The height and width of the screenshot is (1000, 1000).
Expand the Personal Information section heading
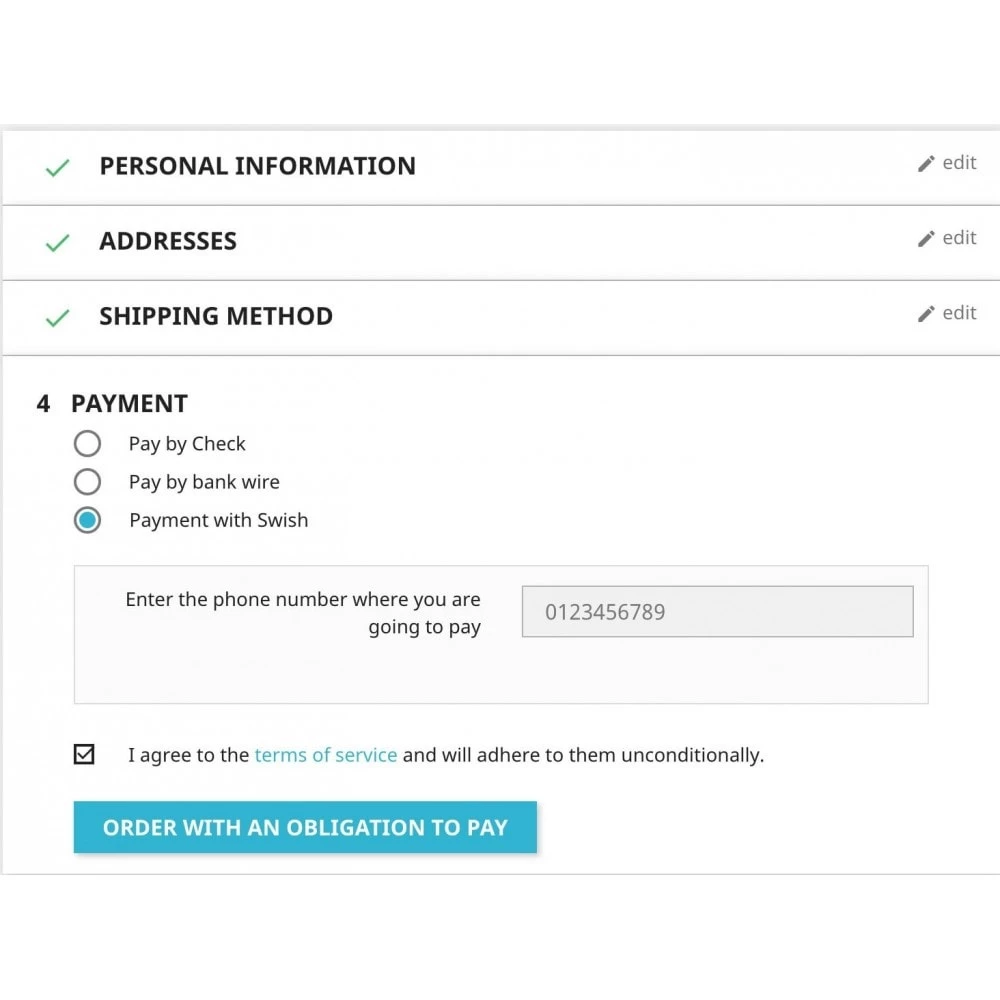point(258,166)
